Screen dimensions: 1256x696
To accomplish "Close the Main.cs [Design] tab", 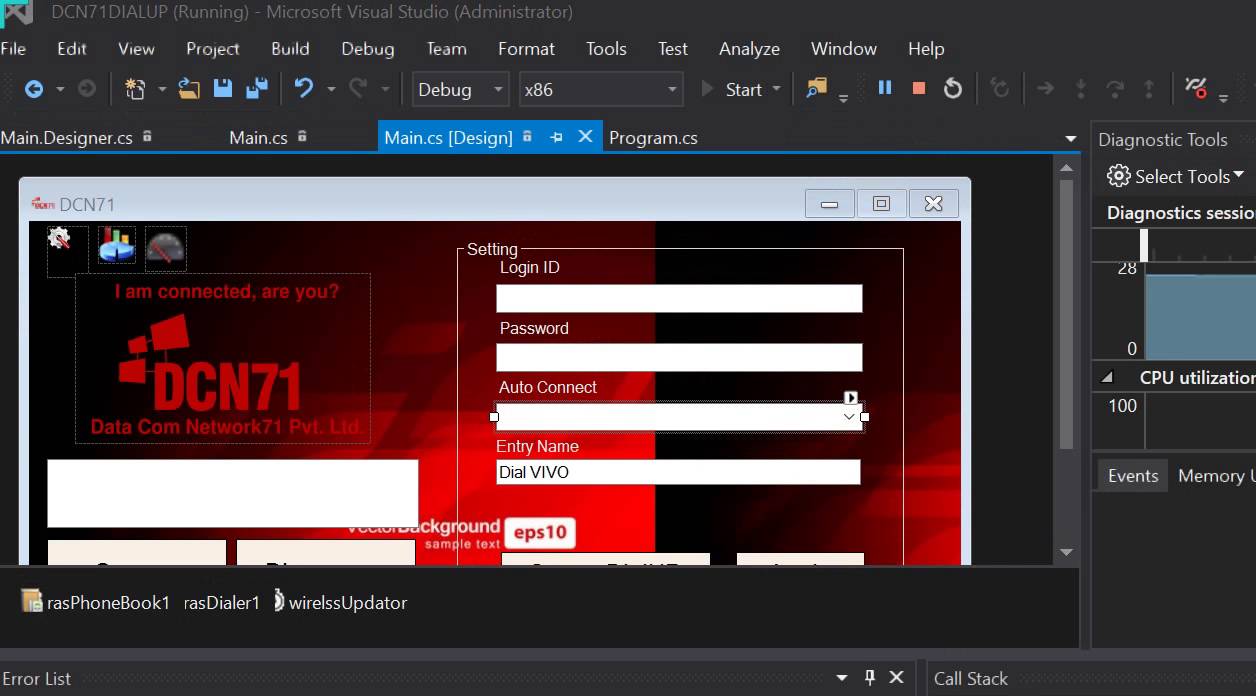I will (x=585, y=137).
